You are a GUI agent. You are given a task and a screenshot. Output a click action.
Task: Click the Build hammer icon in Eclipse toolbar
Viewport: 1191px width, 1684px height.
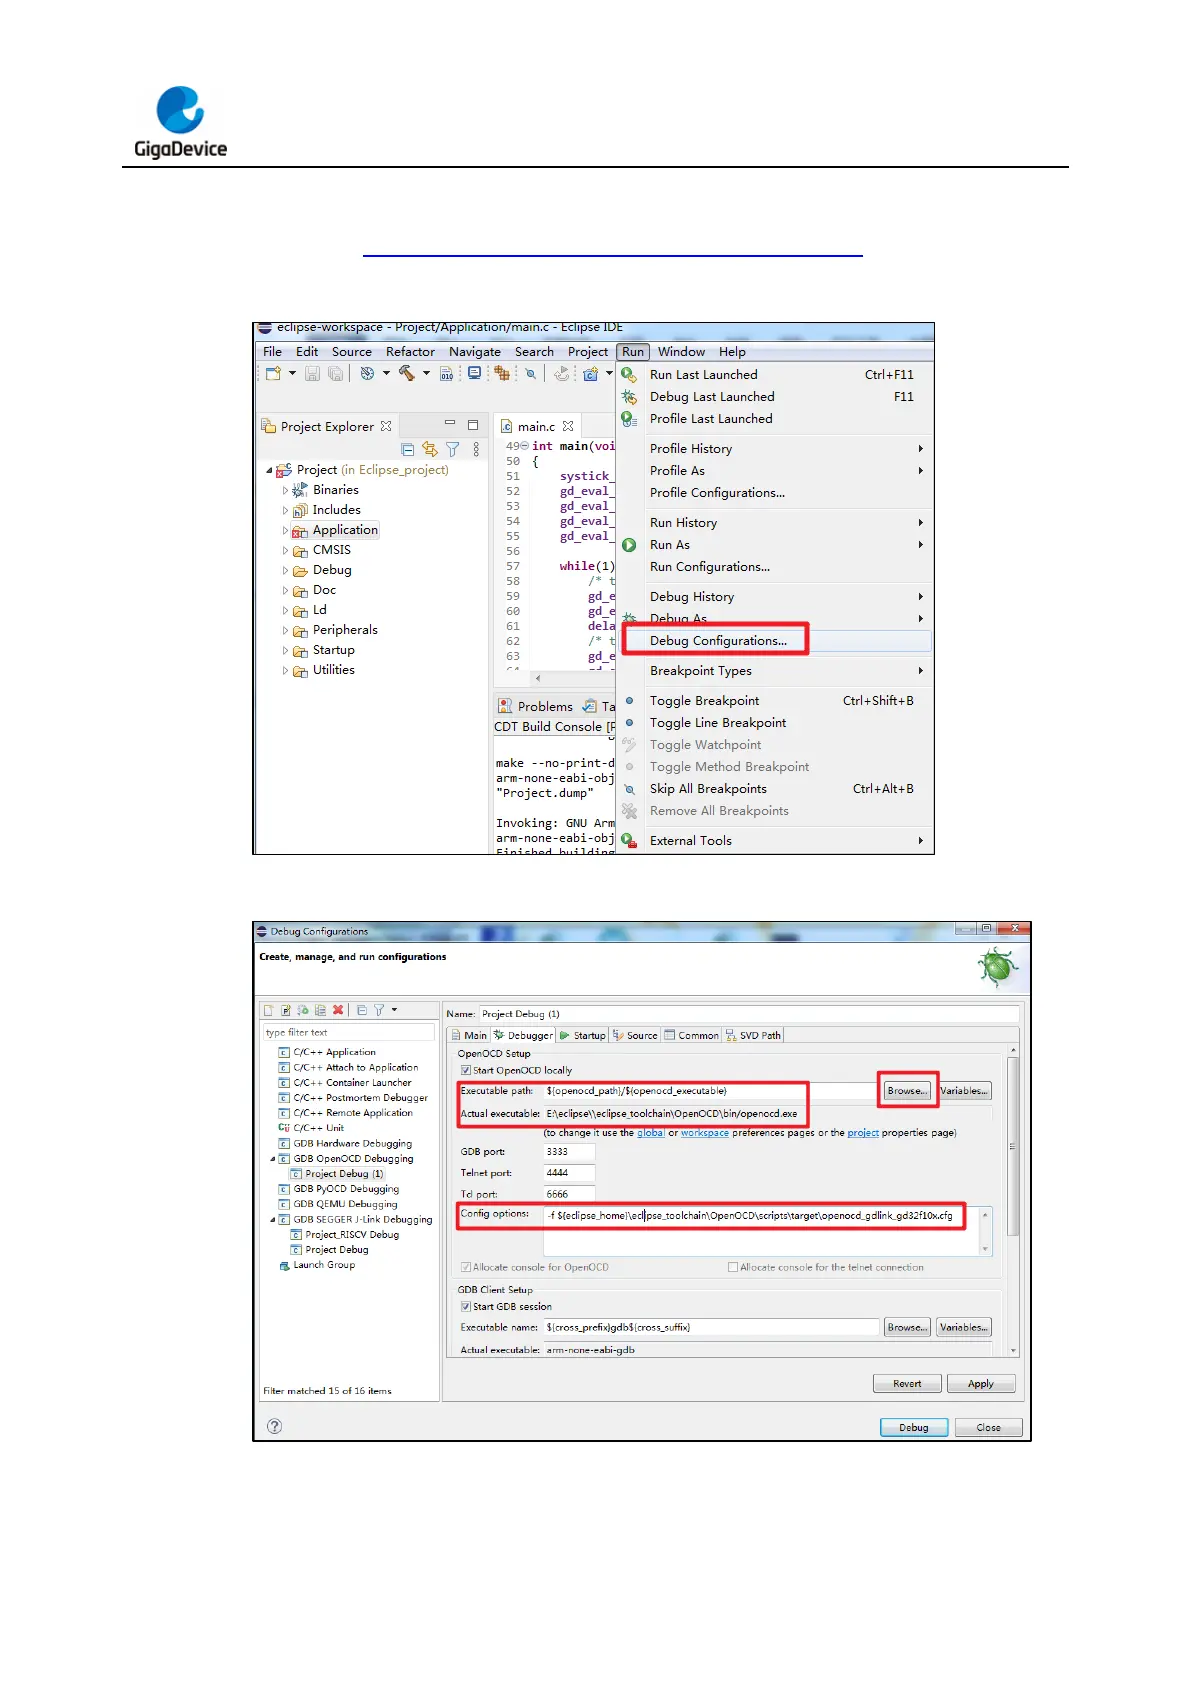click(407, 373)
